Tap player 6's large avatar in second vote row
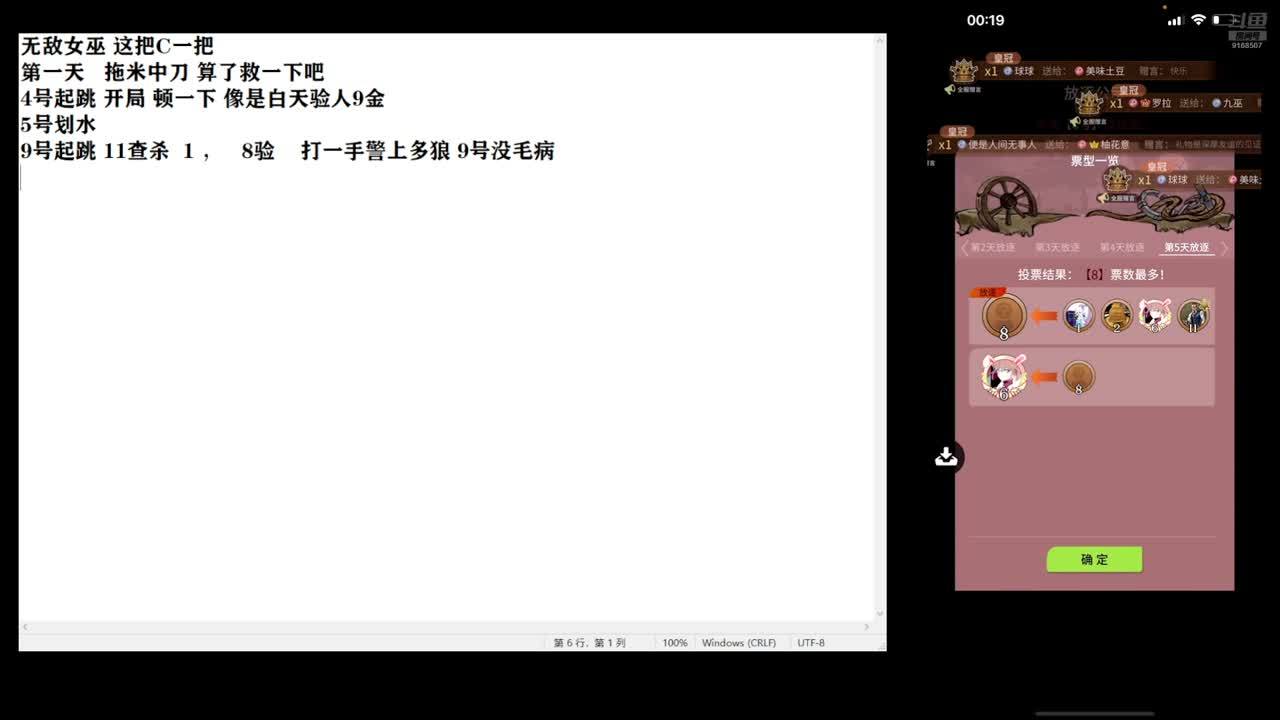The width and height of the screenshot is (1280, 720). tap(1004, 377)
